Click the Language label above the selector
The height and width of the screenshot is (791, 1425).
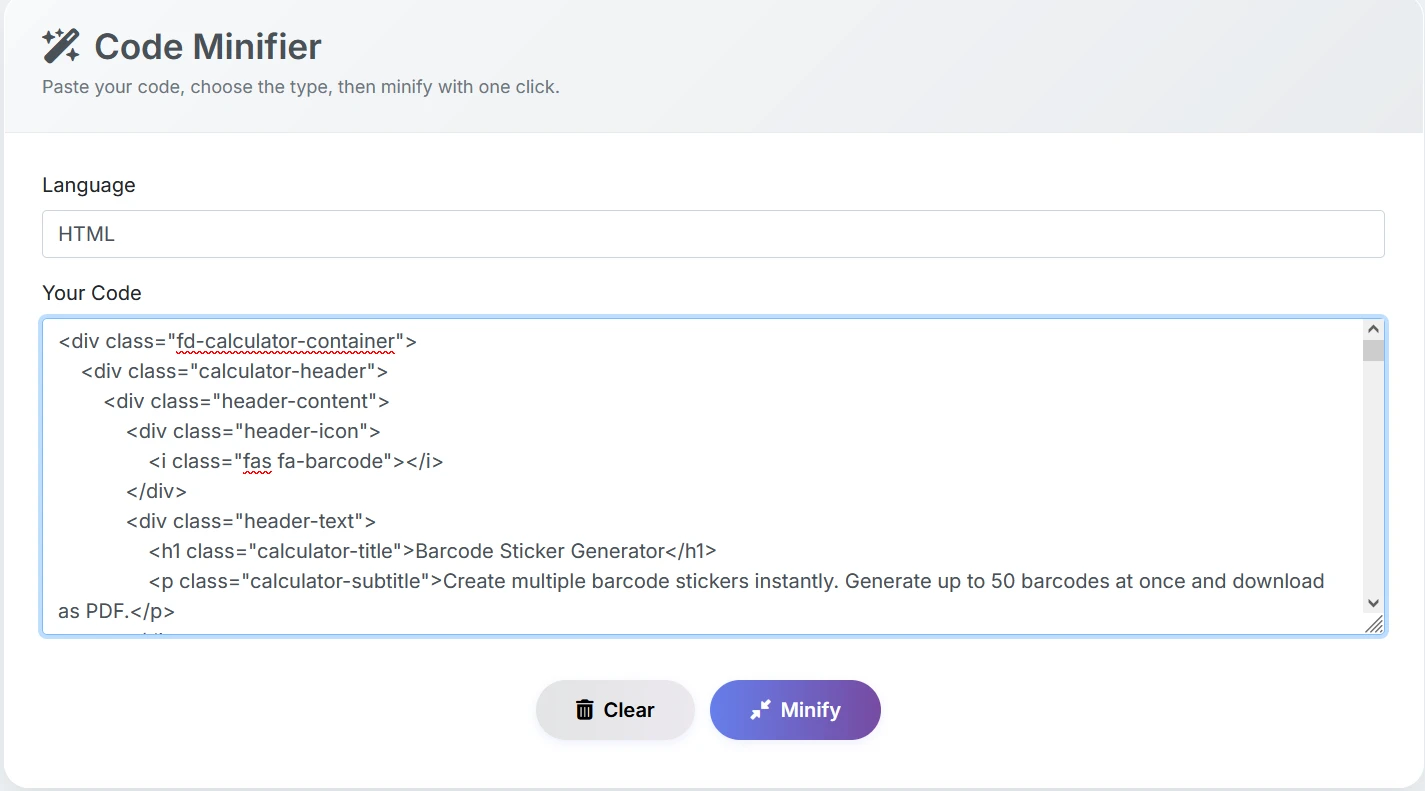point(88,185)
